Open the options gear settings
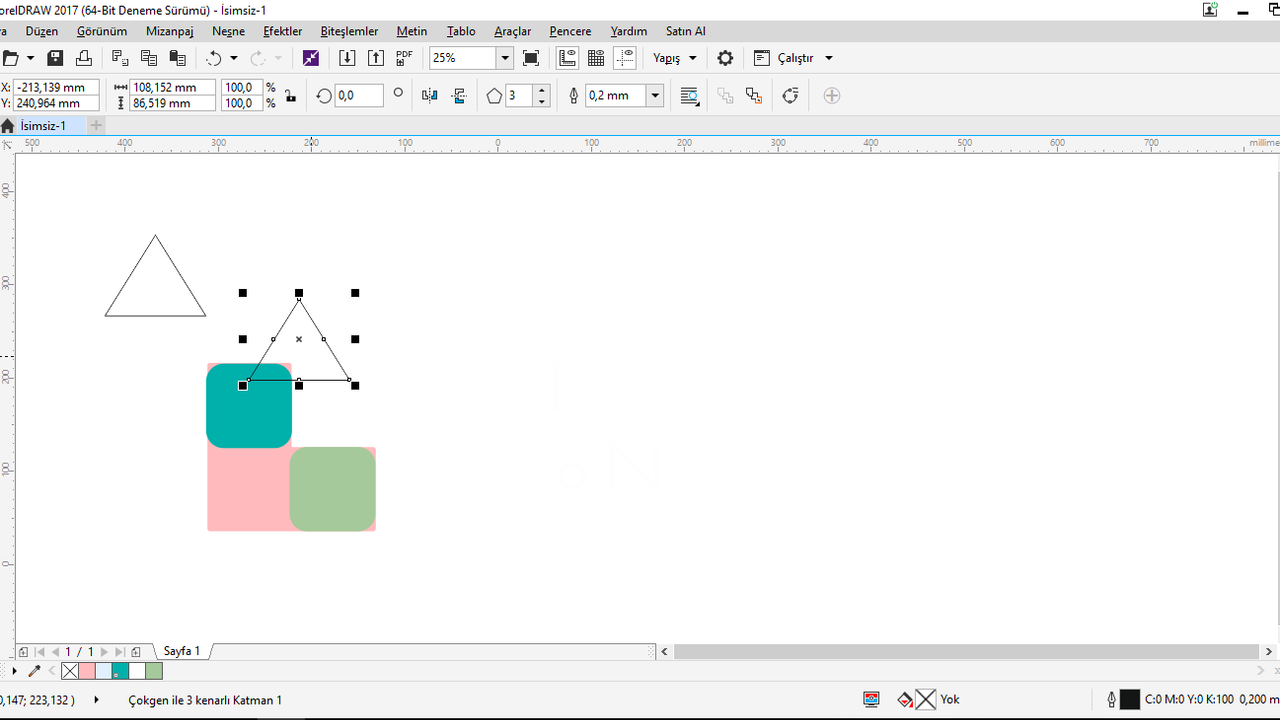Viewport: 1280px width, 720px height. [x=725, y=58]
